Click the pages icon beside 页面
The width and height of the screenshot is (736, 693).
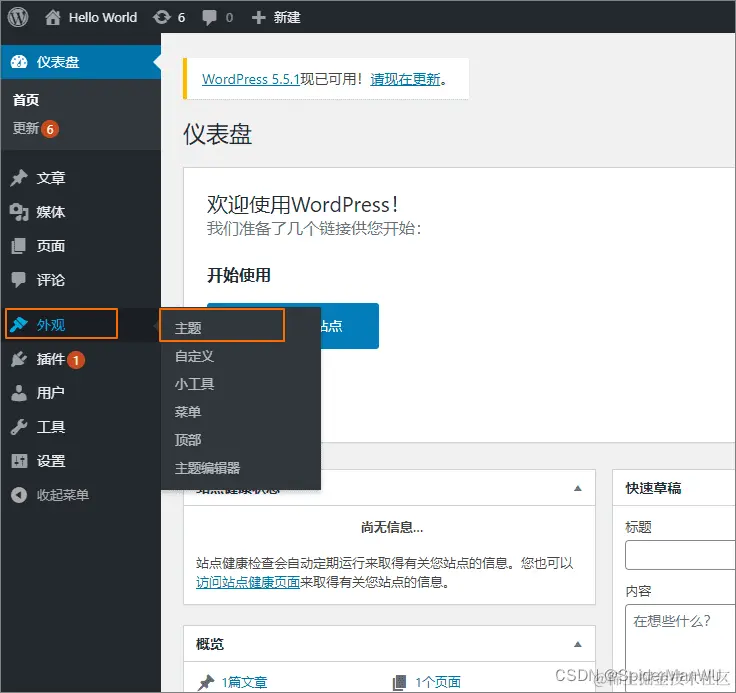(x=18, y=246)
